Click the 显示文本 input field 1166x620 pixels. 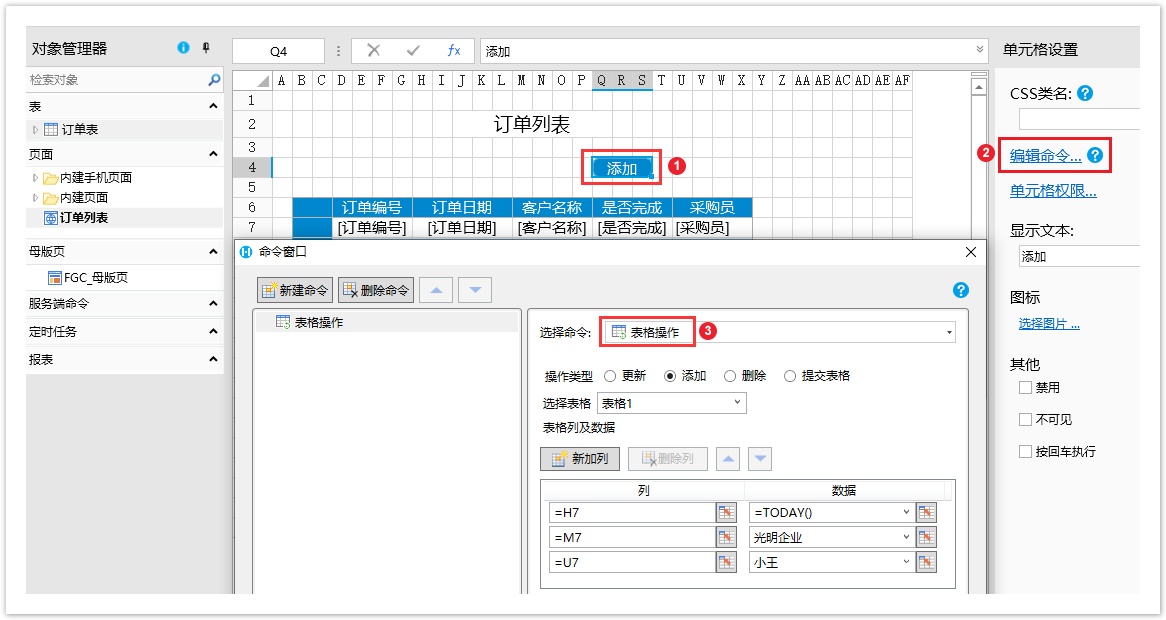pos(1078,257)
